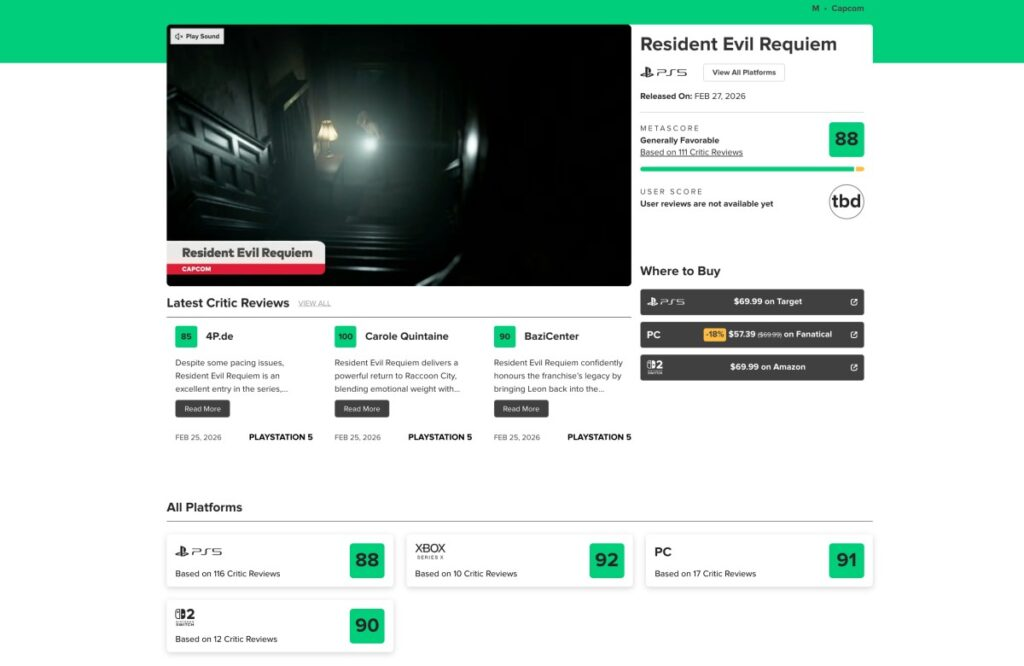
Task: Click the tbd user score badge
Action: pyautogui.click(x=847, y=201)
